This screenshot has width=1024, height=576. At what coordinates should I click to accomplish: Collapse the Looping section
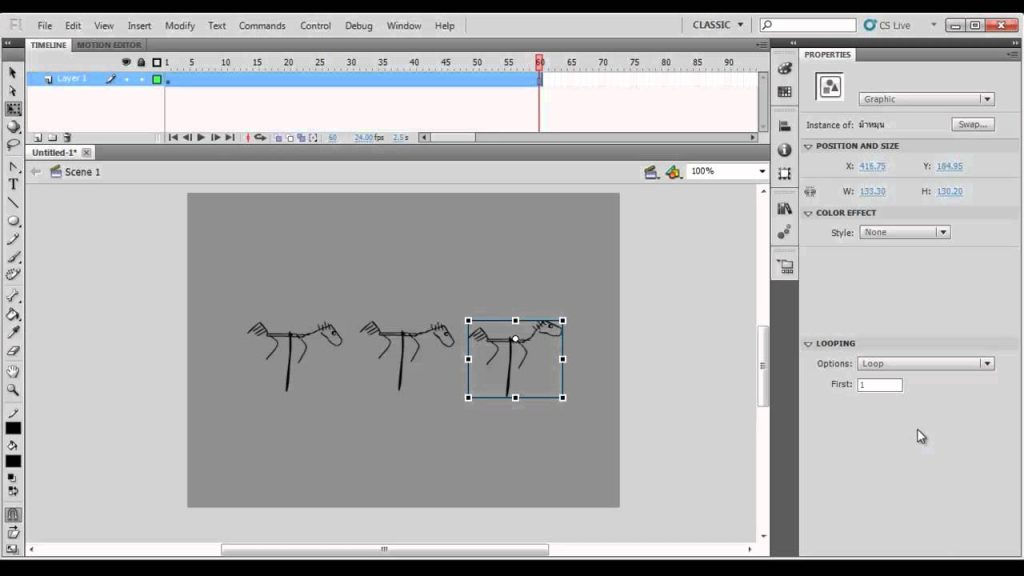pyautogui.click(x=808, y=344)
